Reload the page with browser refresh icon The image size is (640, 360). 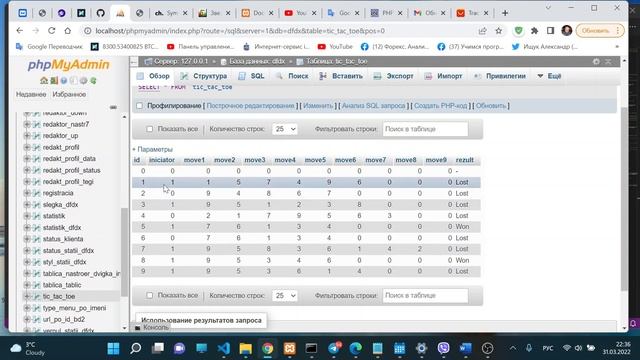click(x=51, y=31)
